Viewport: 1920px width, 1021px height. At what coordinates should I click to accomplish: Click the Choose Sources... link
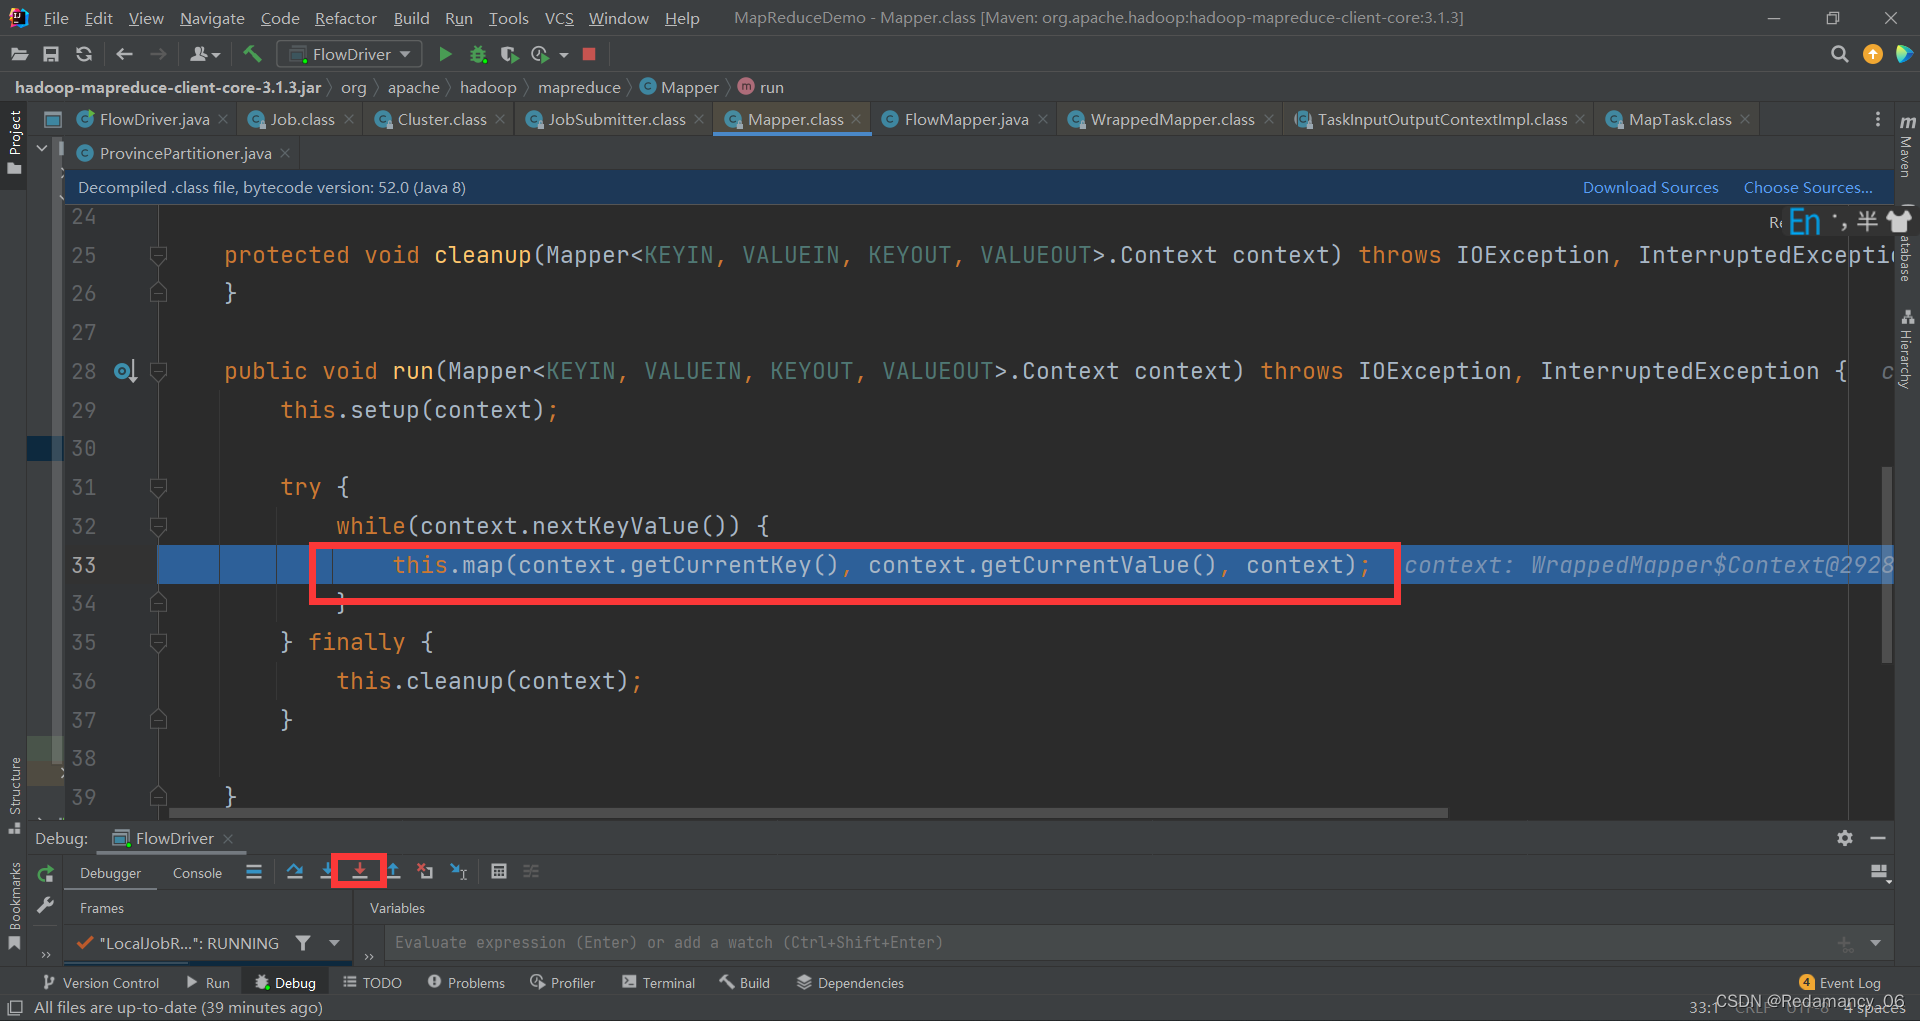[1808, 187]
